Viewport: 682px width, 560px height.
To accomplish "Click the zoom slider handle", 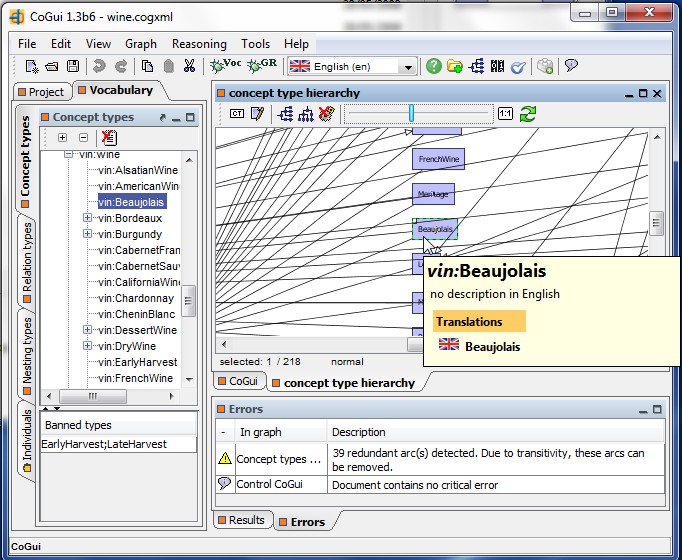I will [411, 113].
